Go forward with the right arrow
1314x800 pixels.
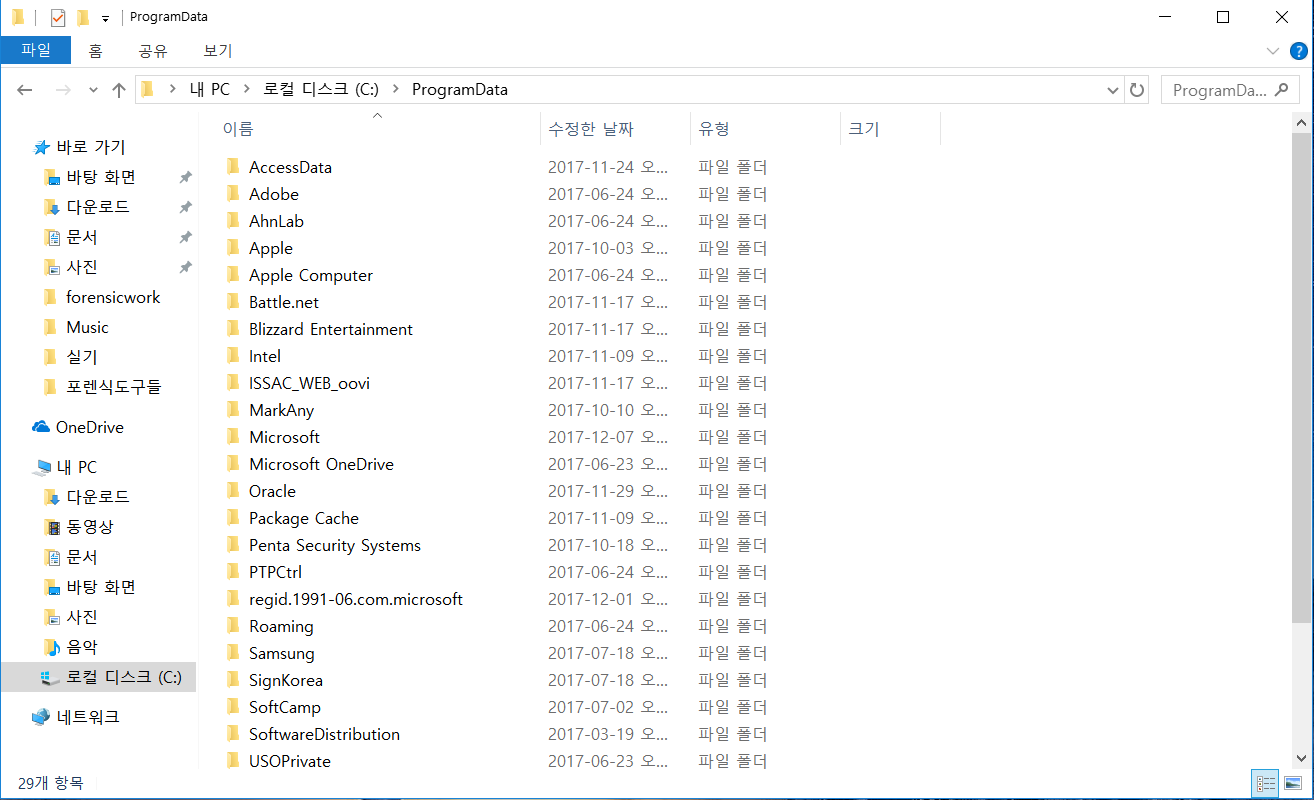63,90
